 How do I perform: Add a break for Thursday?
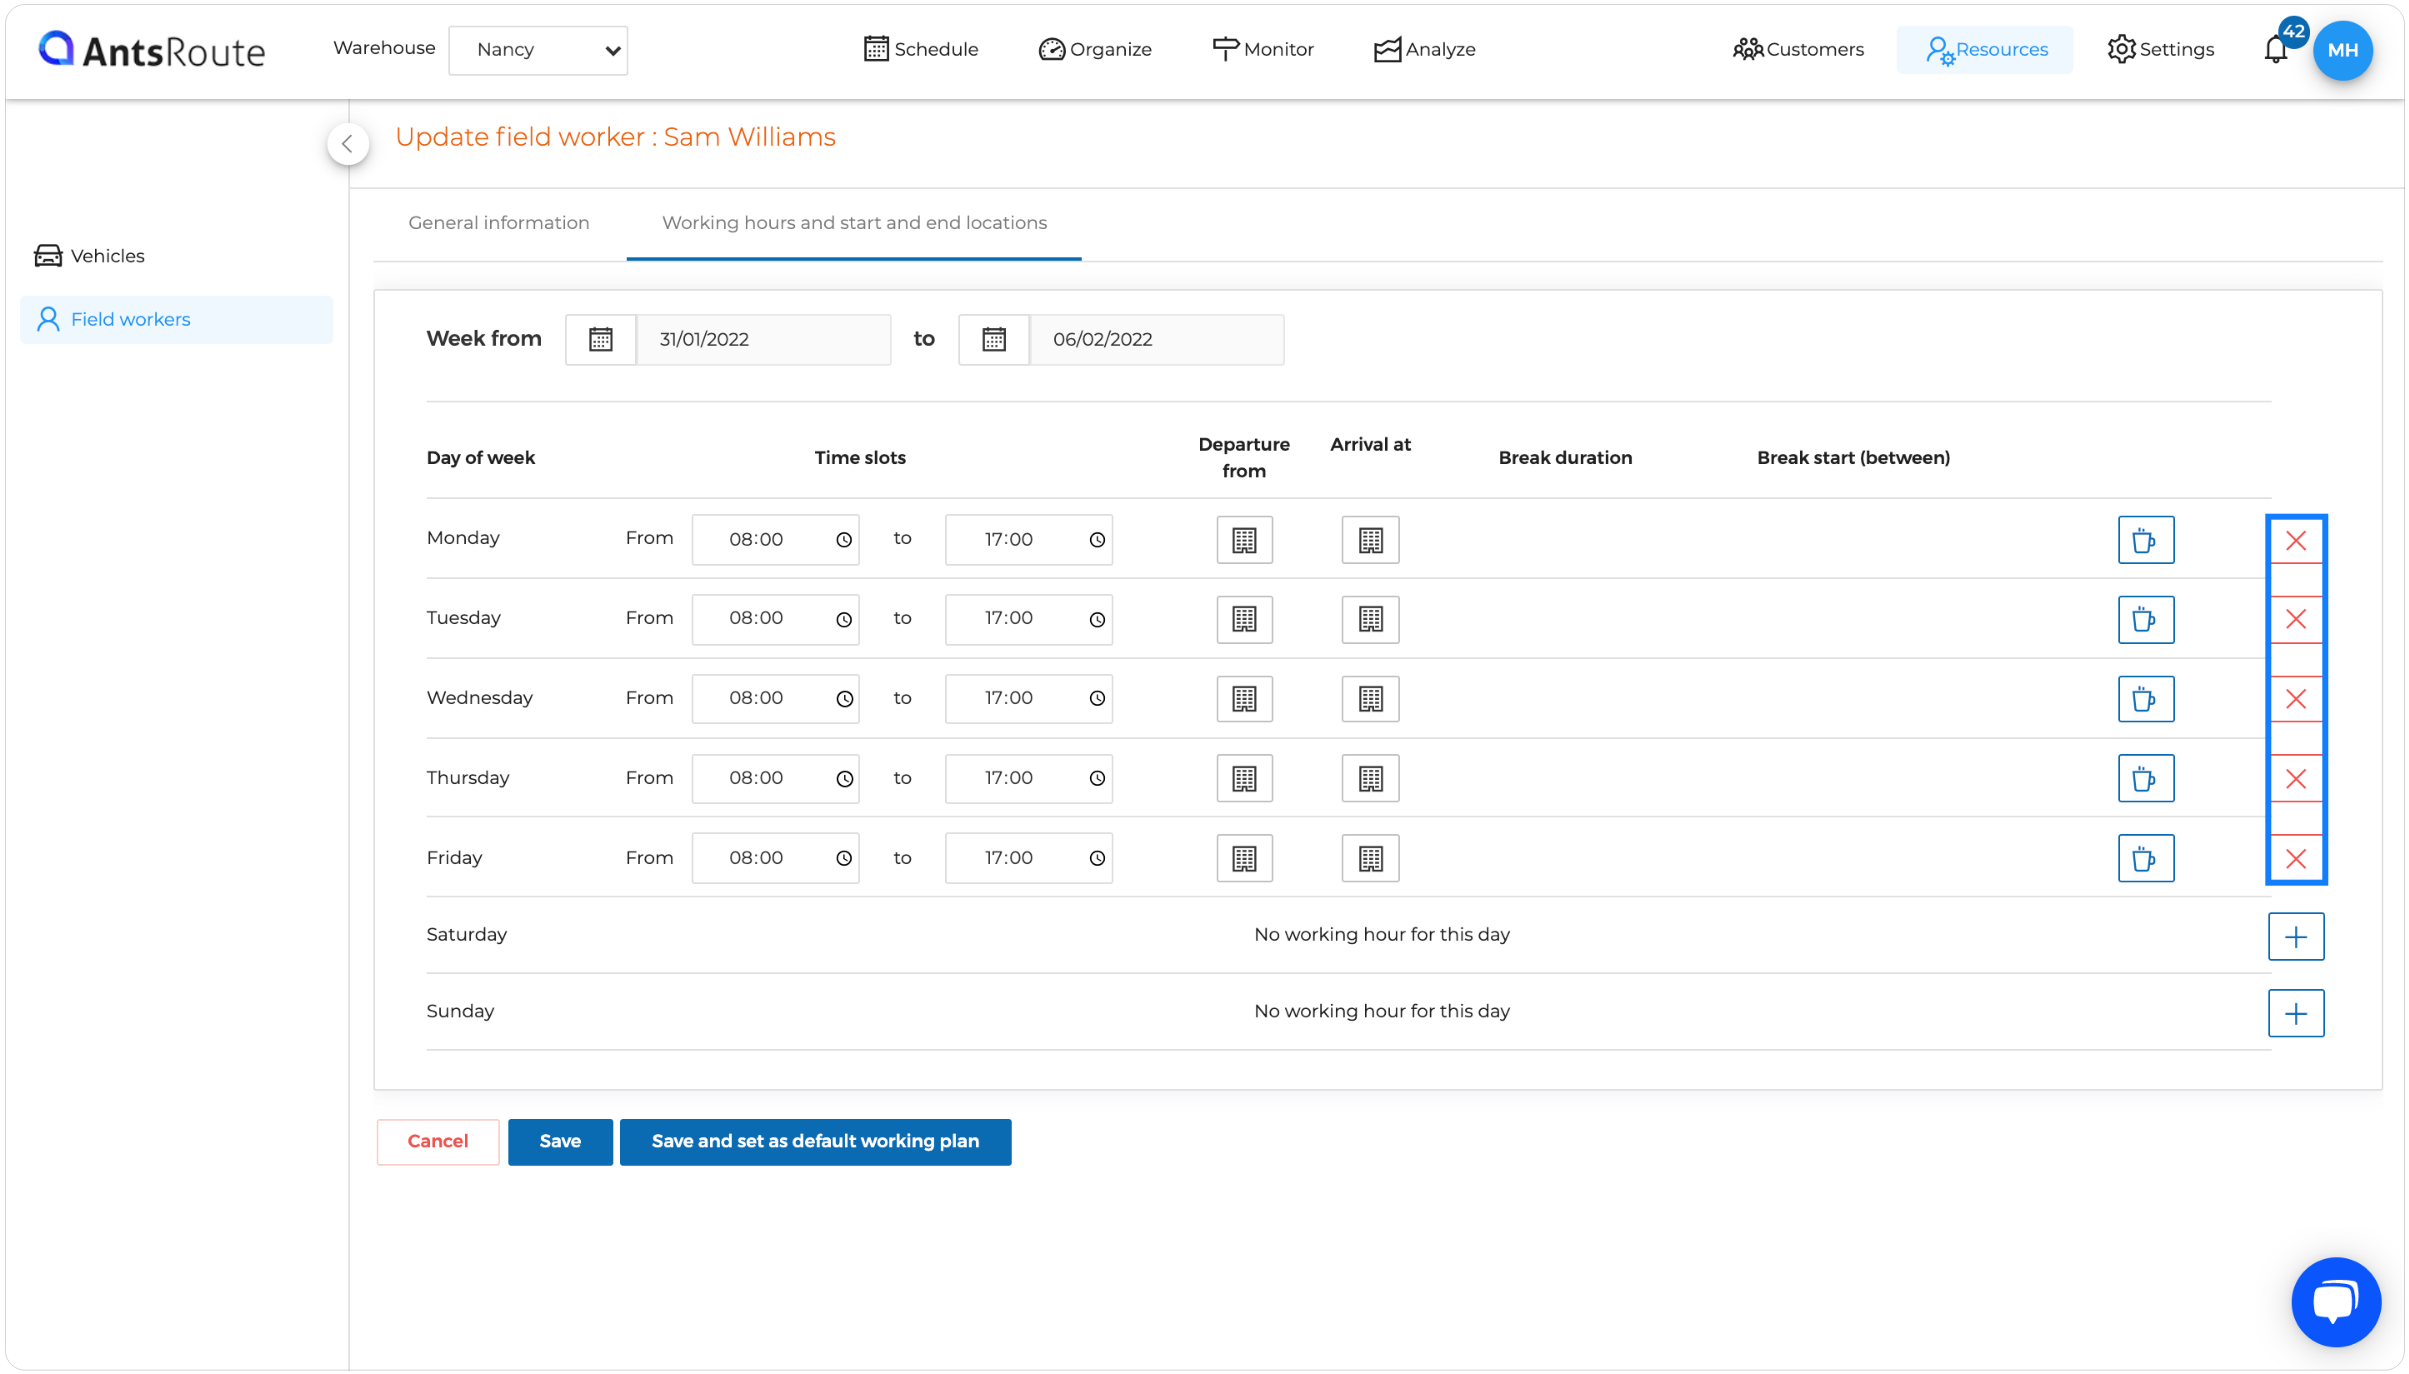point(2145,778)
